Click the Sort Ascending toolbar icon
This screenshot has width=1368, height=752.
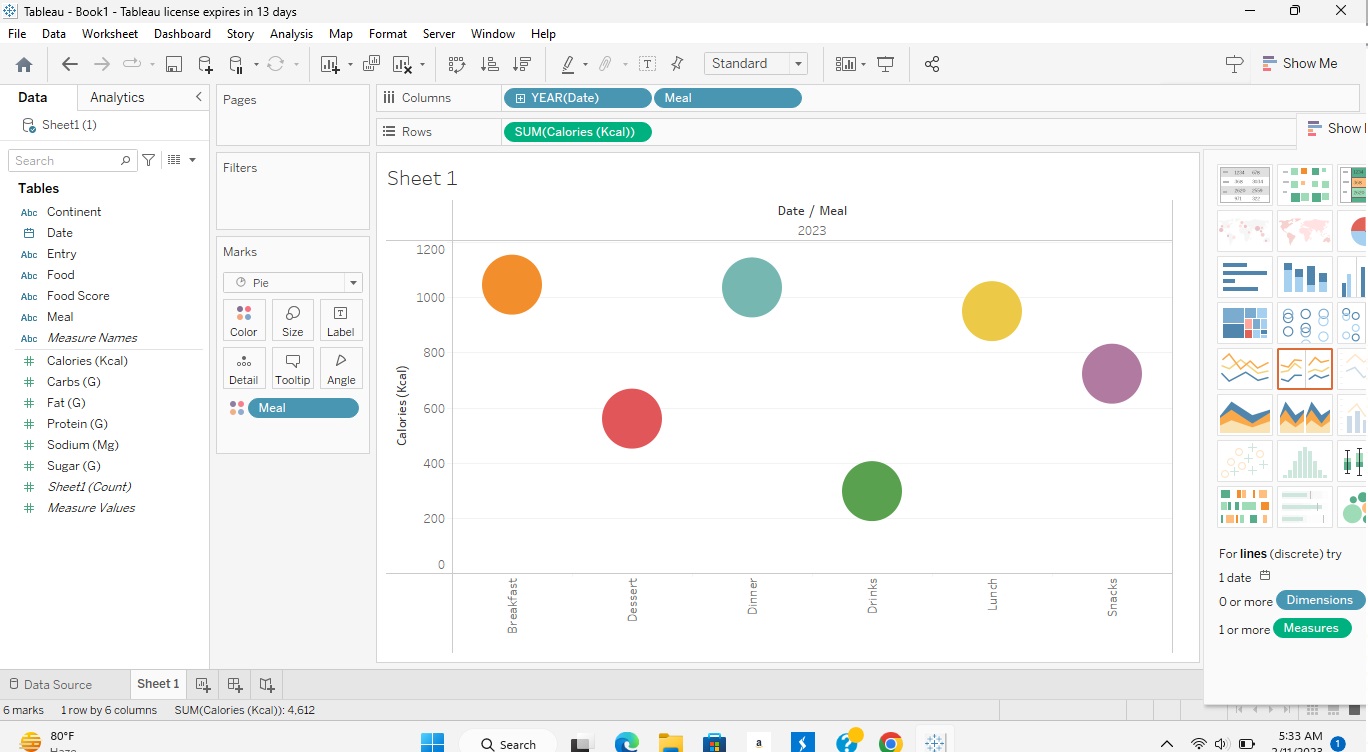tap(489, 64)
